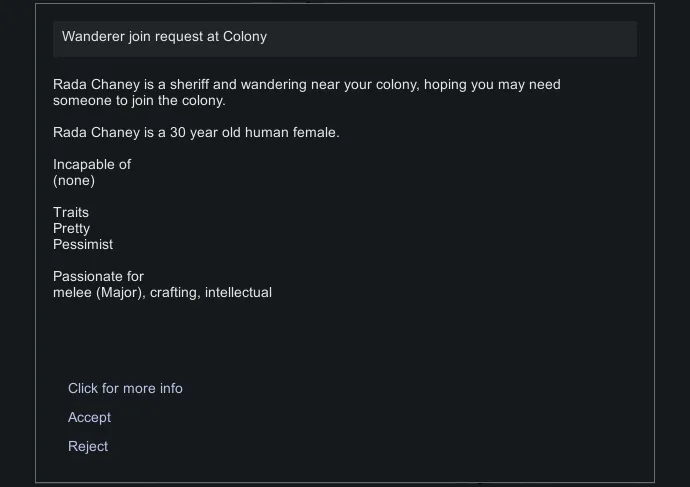Click the 'intellectual' passion word

pyautogui.click(x=238, y=292)
